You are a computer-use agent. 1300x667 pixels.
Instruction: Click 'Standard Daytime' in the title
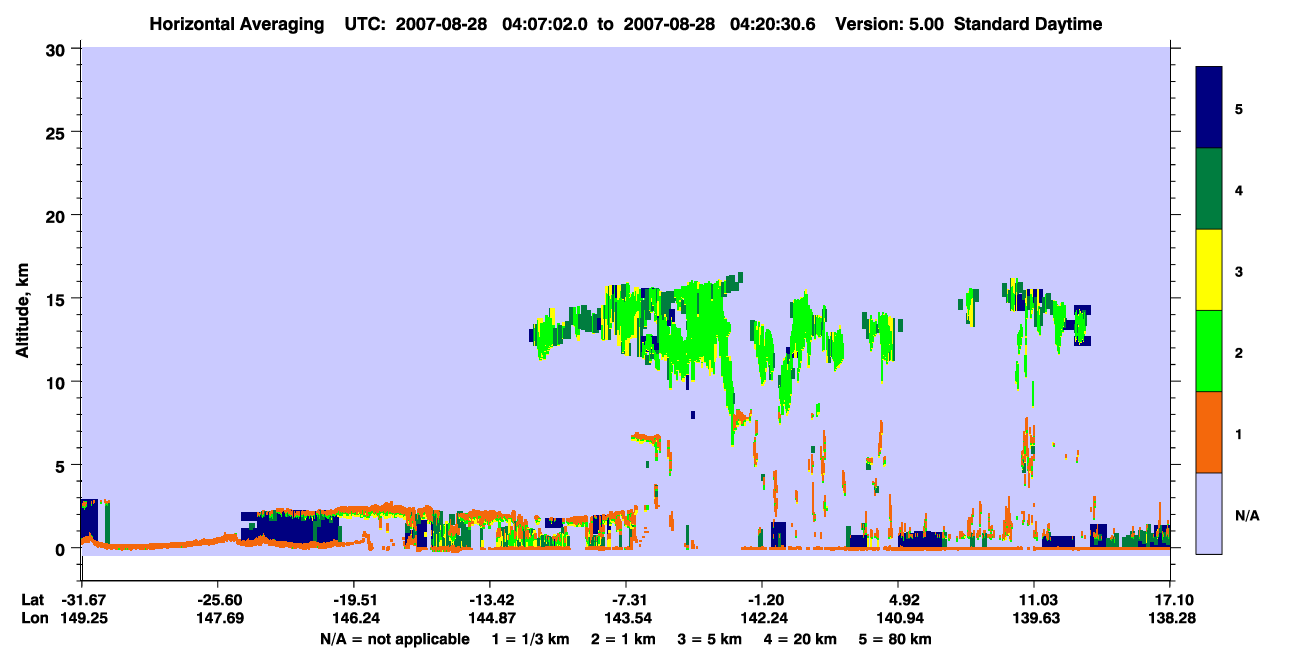coord(1028,24)
